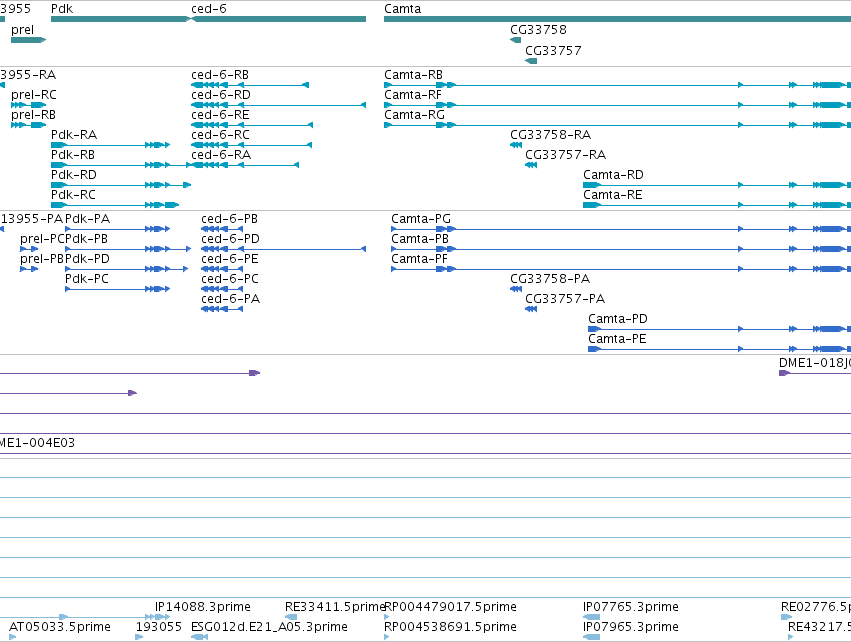The height and width of the screenshot is (642, 851).
Task: Choose the ced-6-PC protein label
Action: (230, 279)
